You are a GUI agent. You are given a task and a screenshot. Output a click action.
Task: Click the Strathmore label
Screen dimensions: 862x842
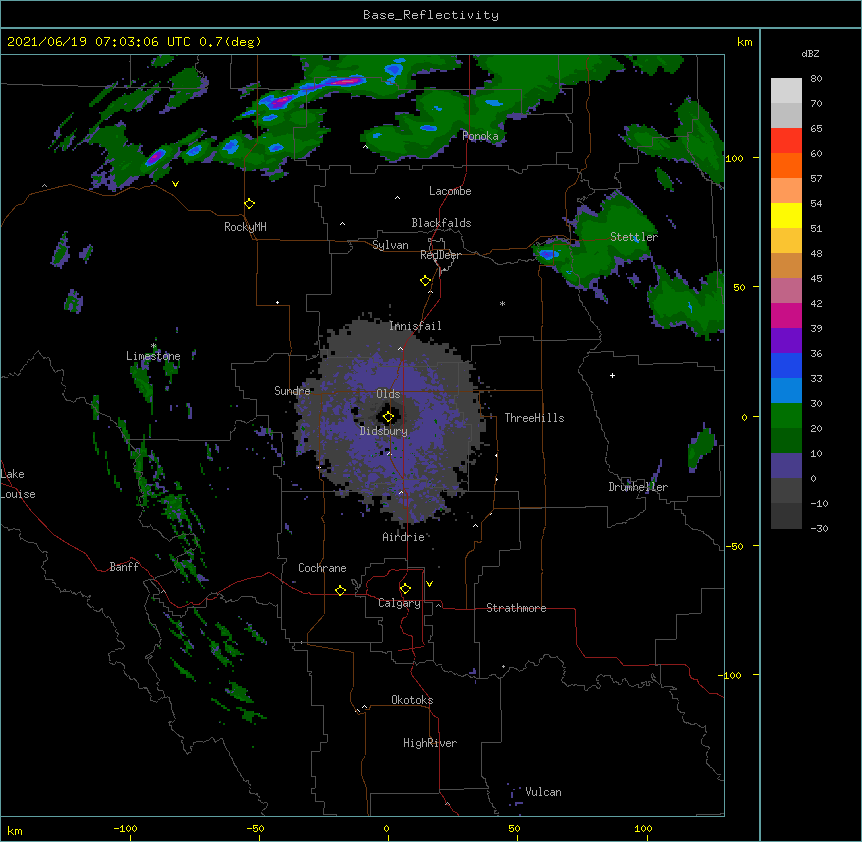click(516, 608)
